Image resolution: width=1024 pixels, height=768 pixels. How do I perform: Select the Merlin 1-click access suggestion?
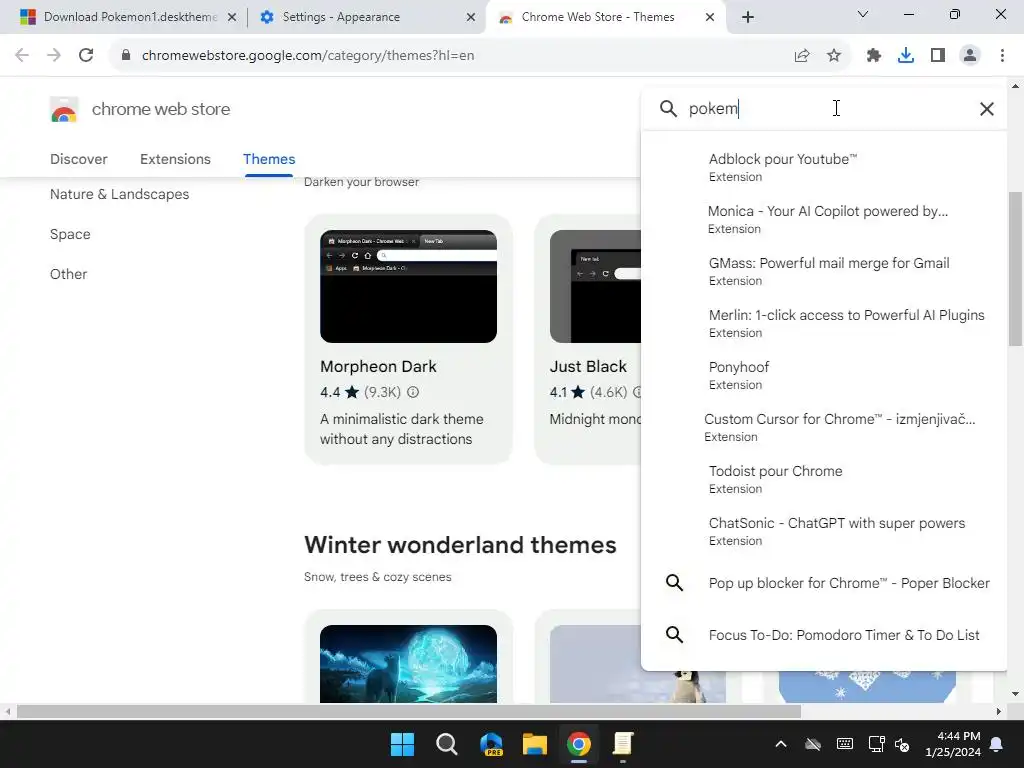coord(824,323)
